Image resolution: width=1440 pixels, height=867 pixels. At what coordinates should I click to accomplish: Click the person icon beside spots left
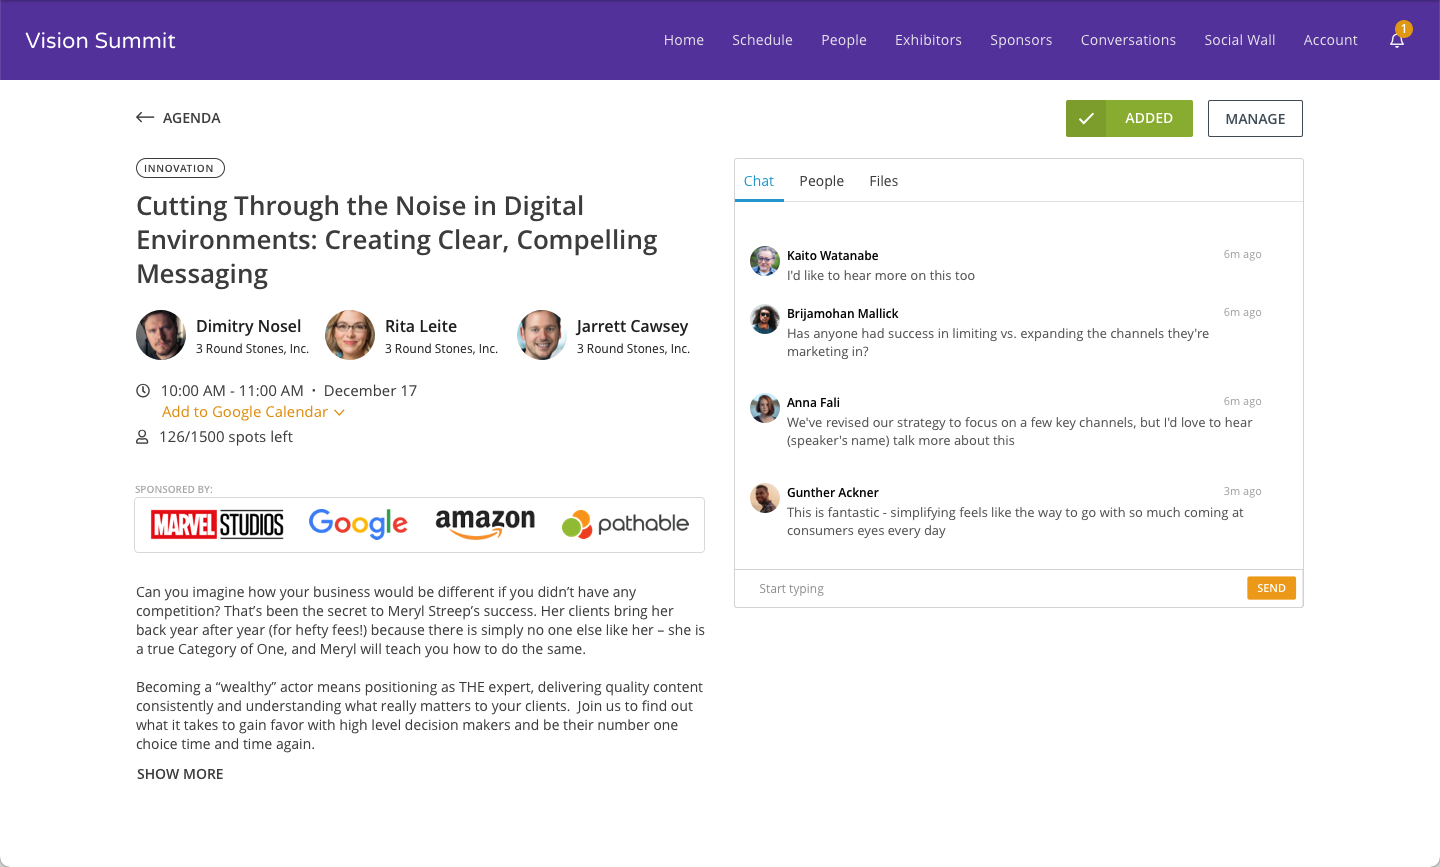tap(142, 437)
